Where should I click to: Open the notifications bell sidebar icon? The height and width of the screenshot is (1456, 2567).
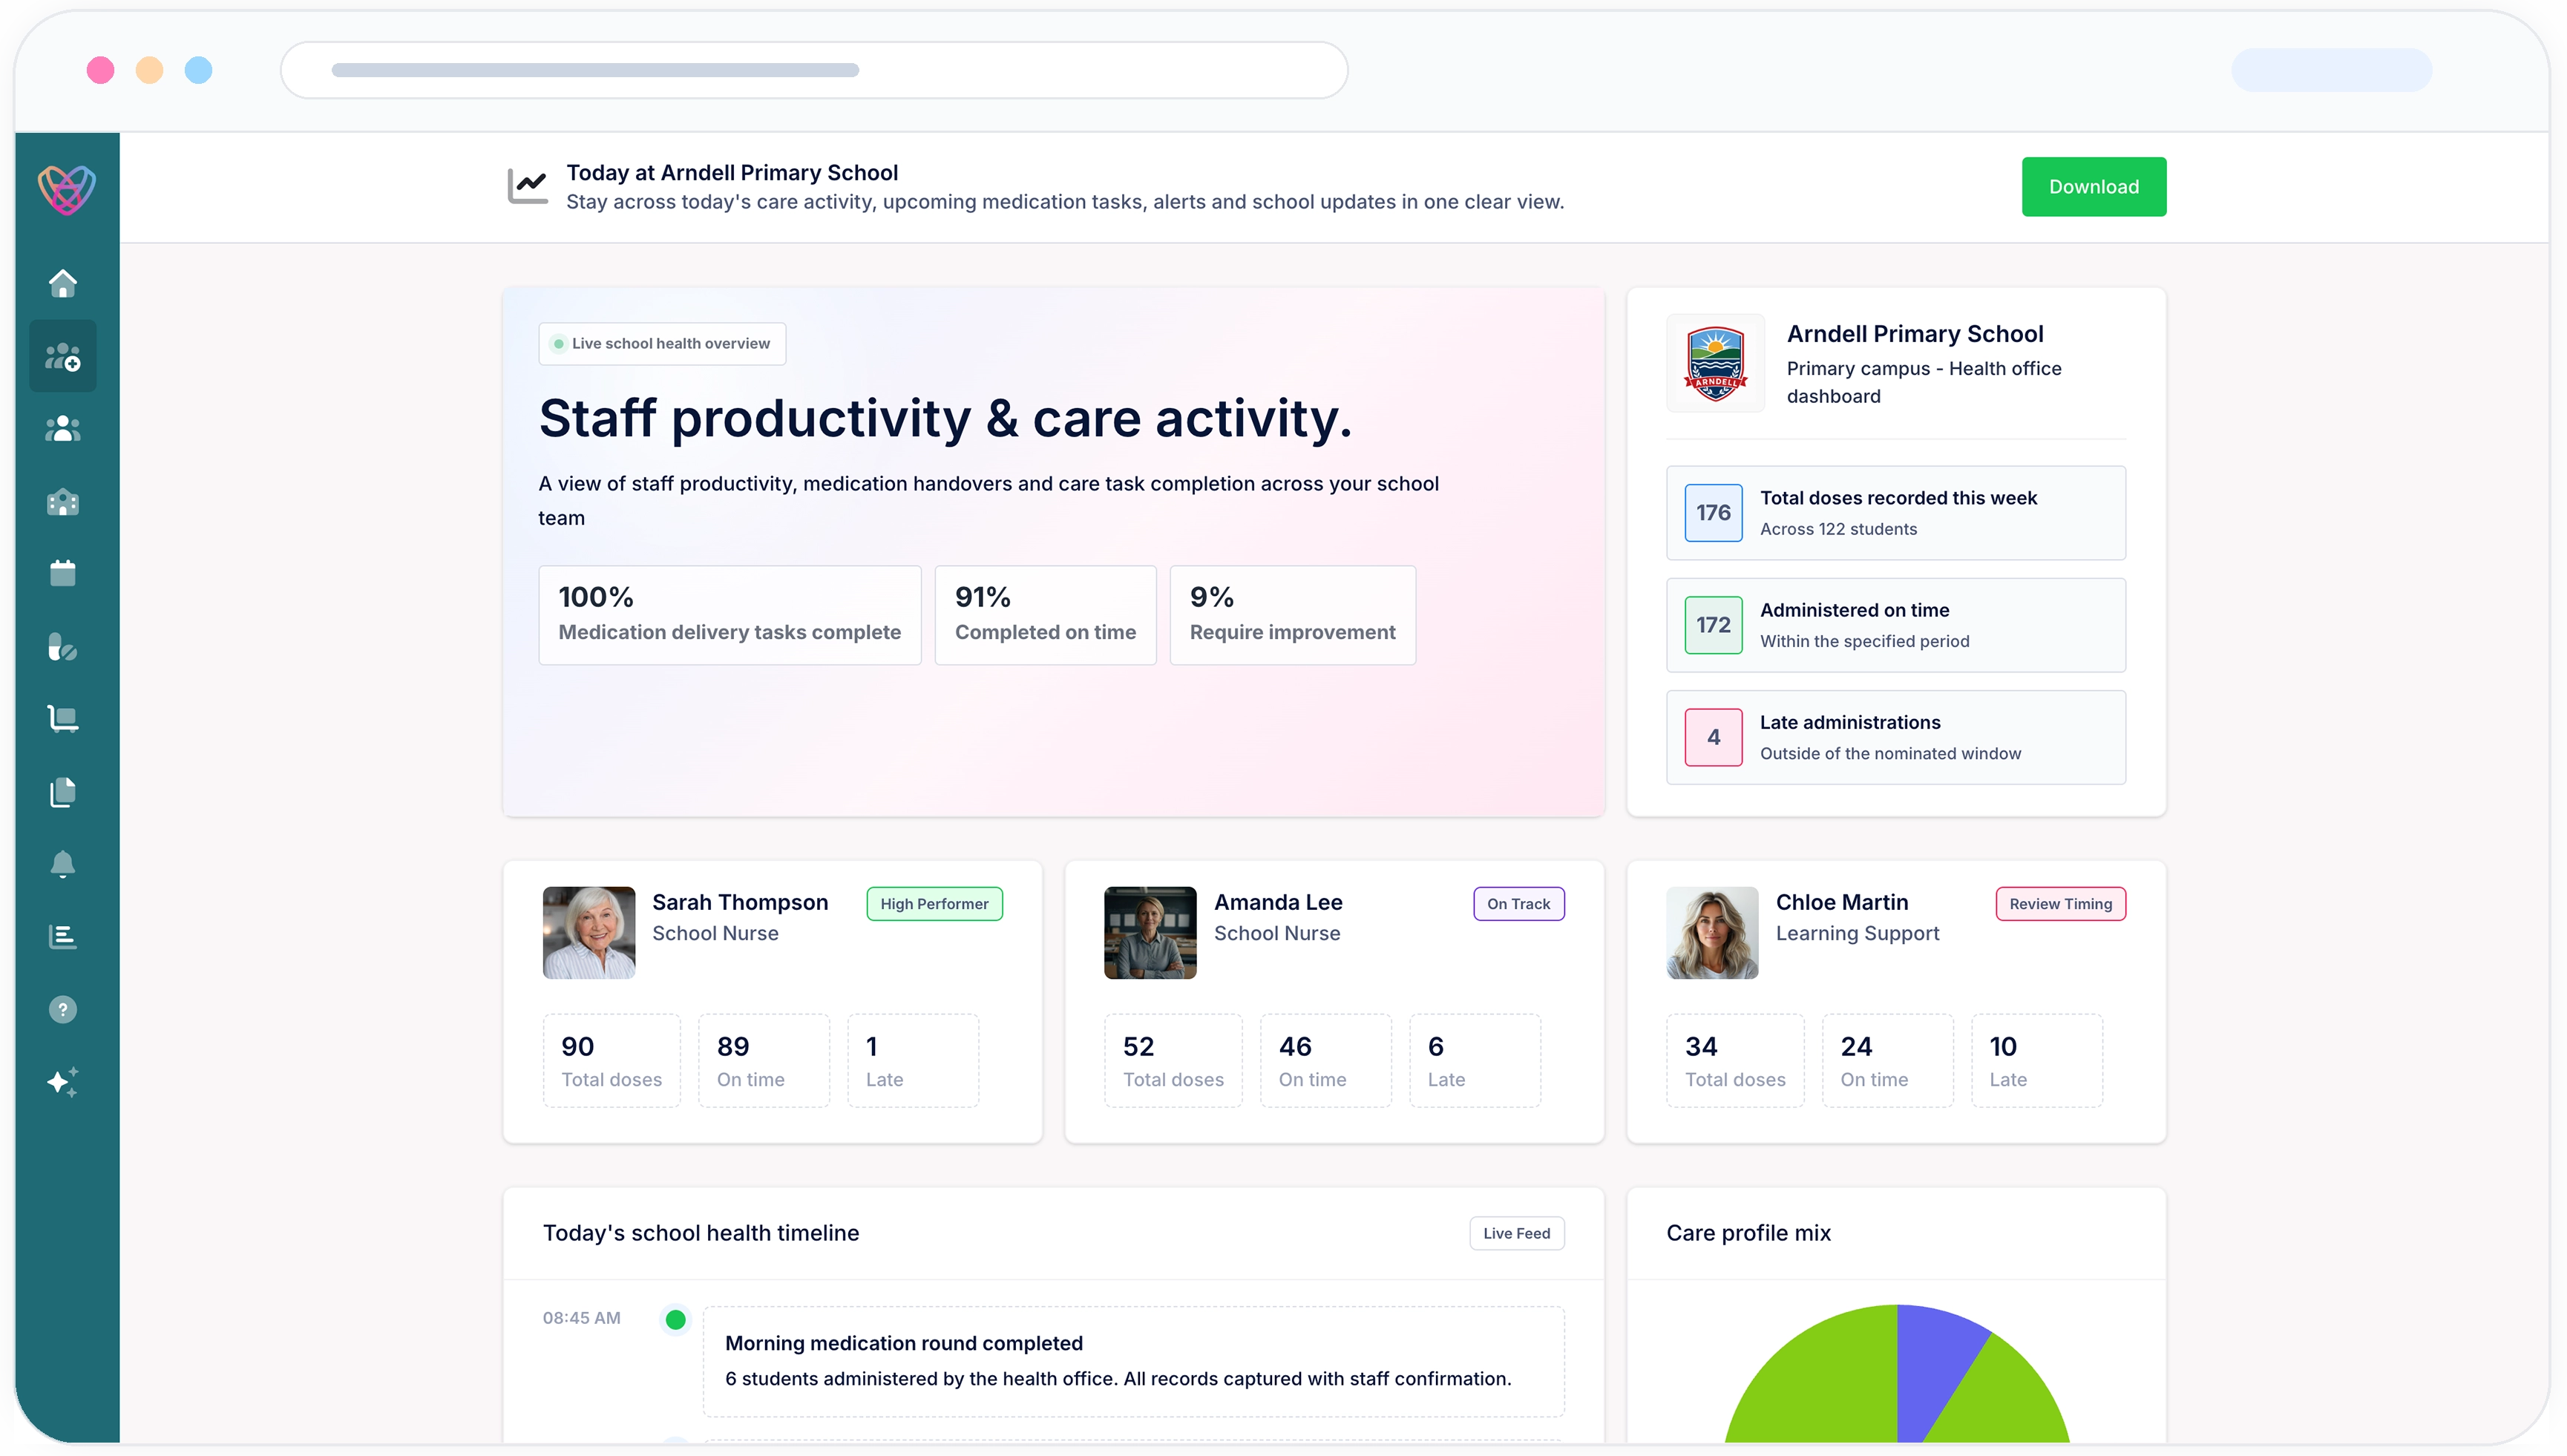point(63,864)
